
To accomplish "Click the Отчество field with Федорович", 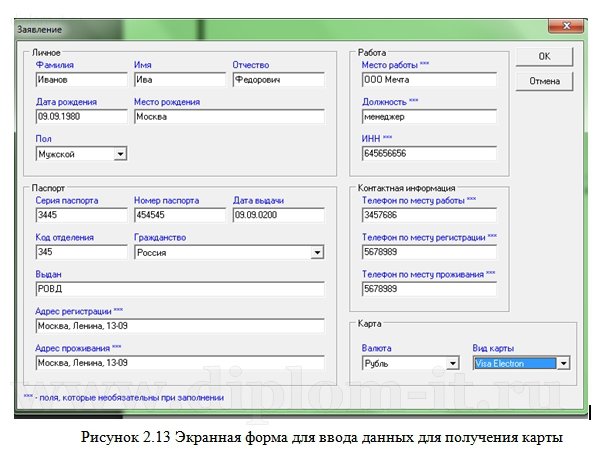I will click(279, 80).
